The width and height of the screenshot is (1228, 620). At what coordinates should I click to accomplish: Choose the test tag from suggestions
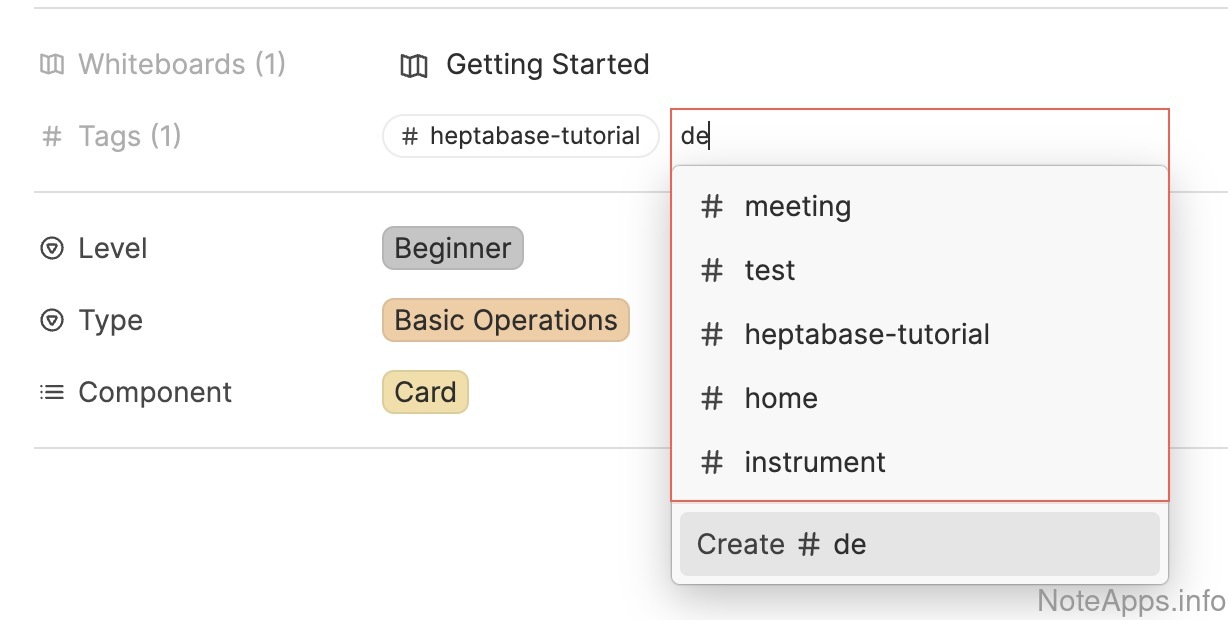[770, 271]
